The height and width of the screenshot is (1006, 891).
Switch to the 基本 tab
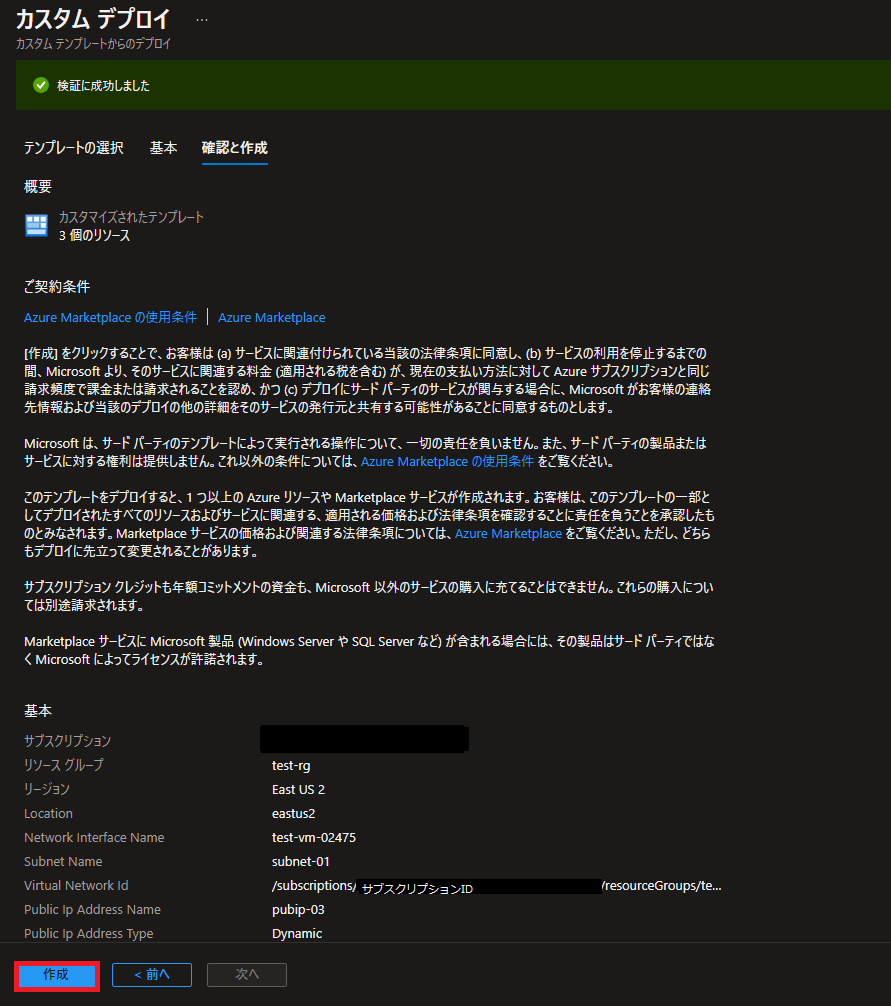164,148
